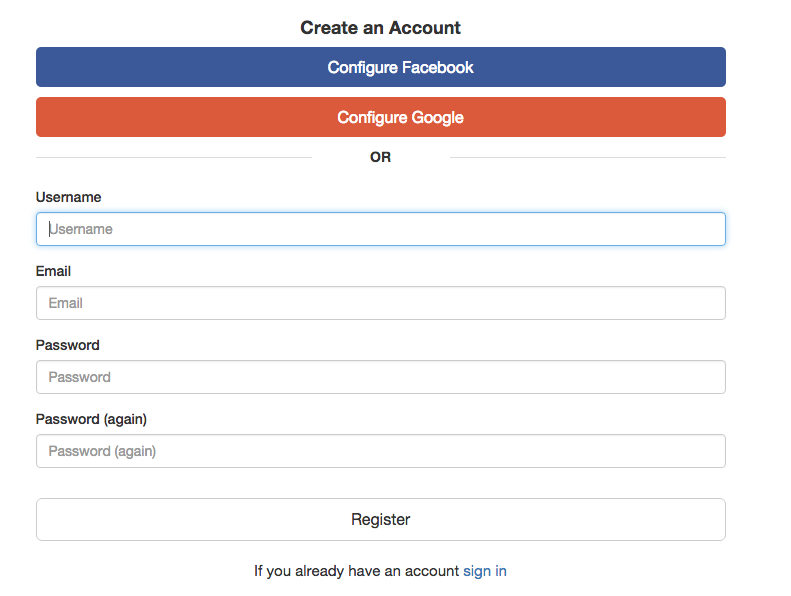The width and height of the screenshot is (791, 596).
Task: Open the sign in link
Action: click(485, 571)
